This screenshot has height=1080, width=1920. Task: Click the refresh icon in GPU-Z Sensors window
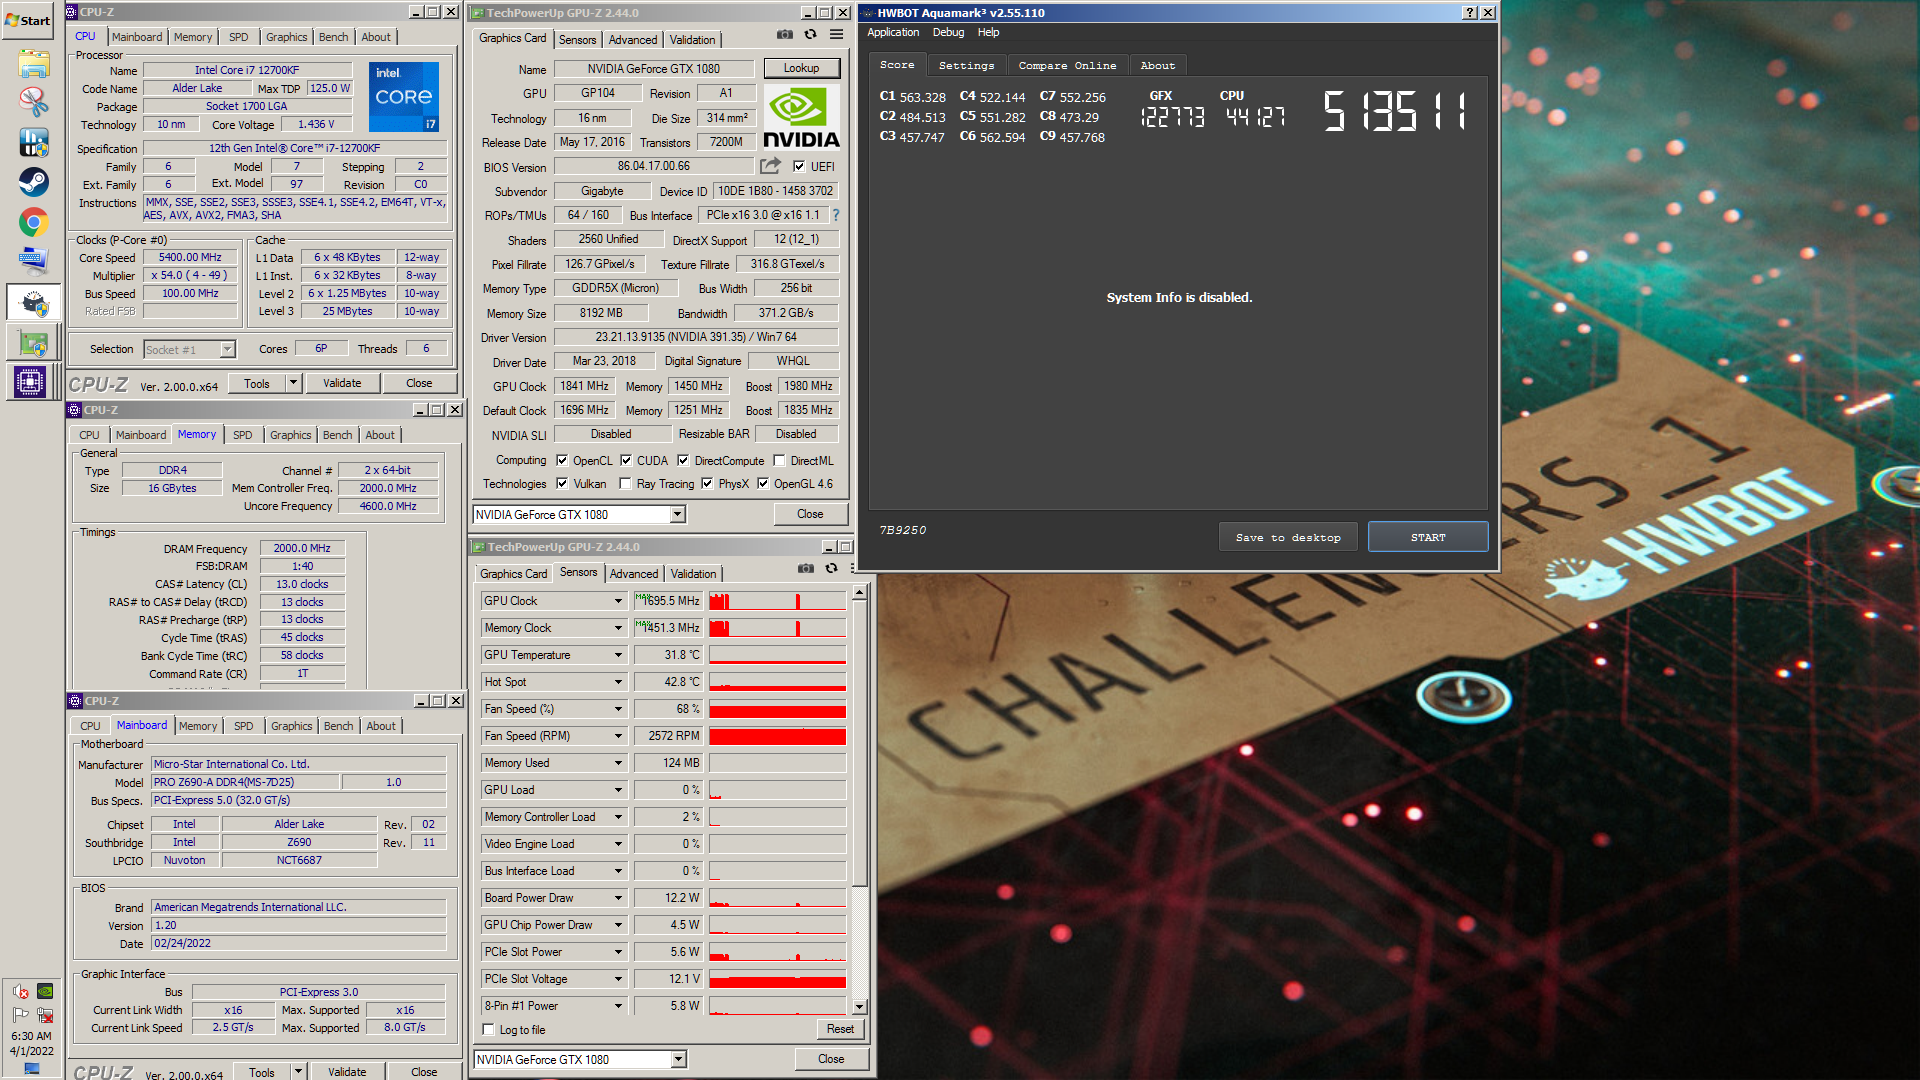point(831,568)
